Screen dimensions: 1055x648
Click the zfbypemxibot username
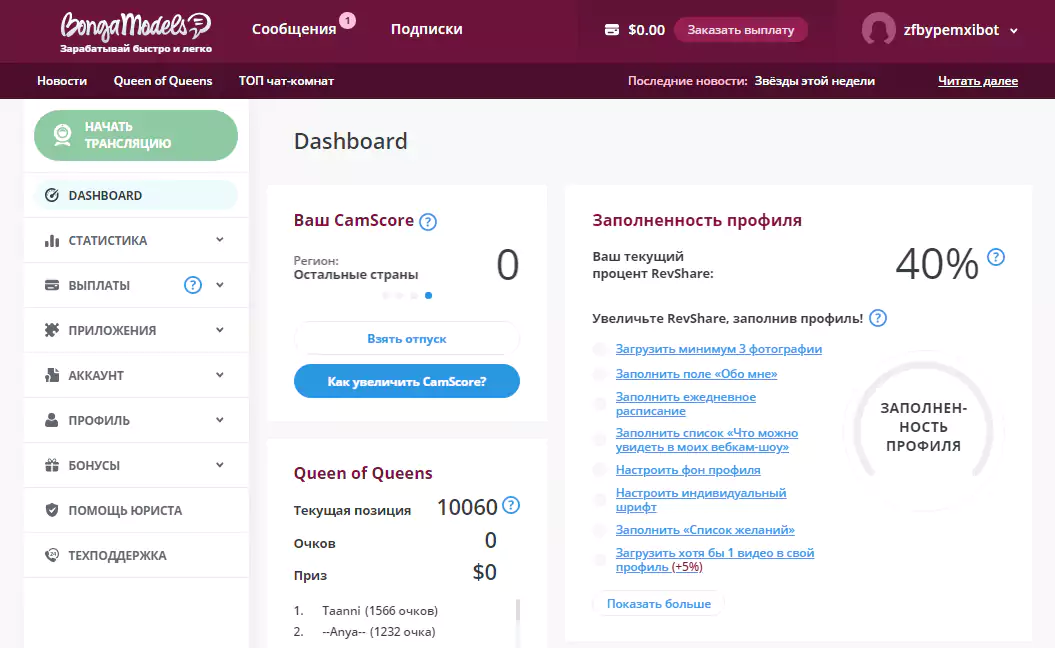[951, 30]
